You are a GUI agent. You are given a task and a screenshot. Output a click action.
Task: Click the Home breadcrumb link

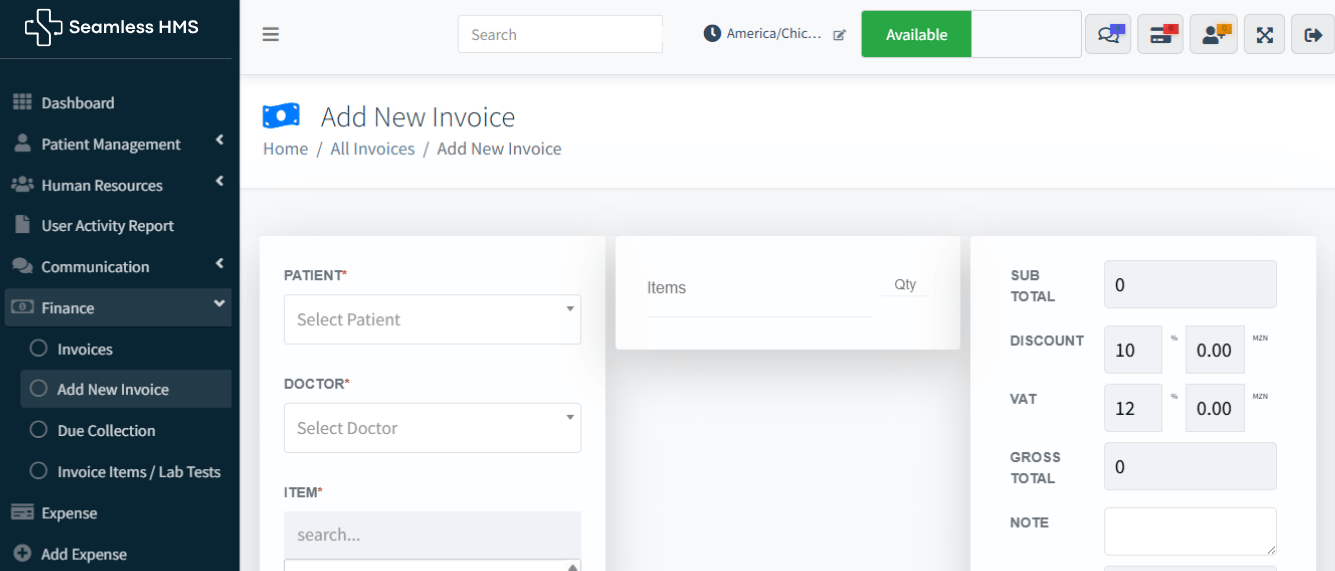click(285, 149)
